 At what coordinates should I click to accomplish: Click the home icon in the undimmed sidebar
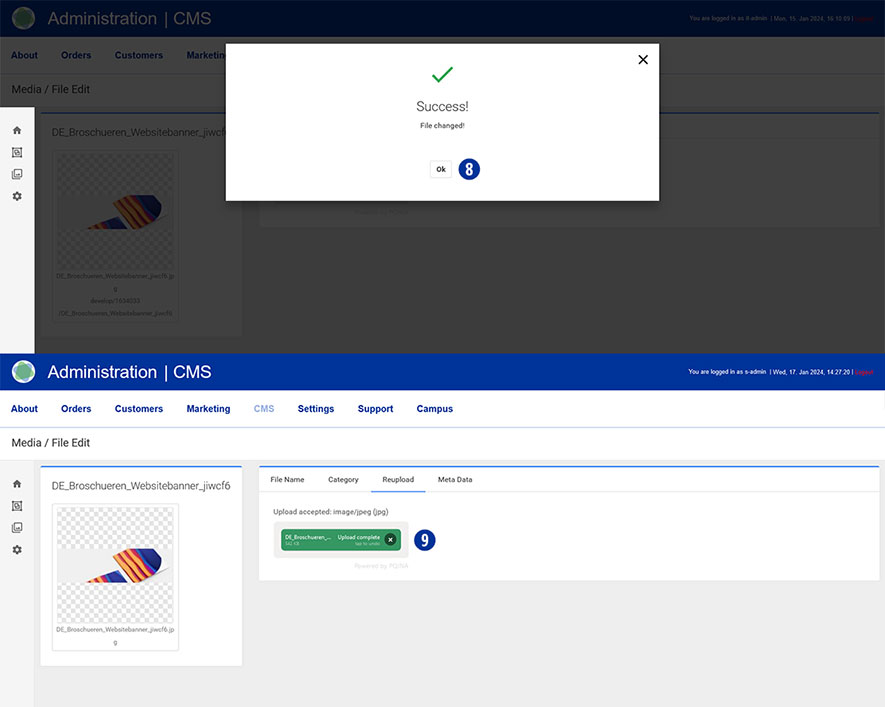coord(17,484)
